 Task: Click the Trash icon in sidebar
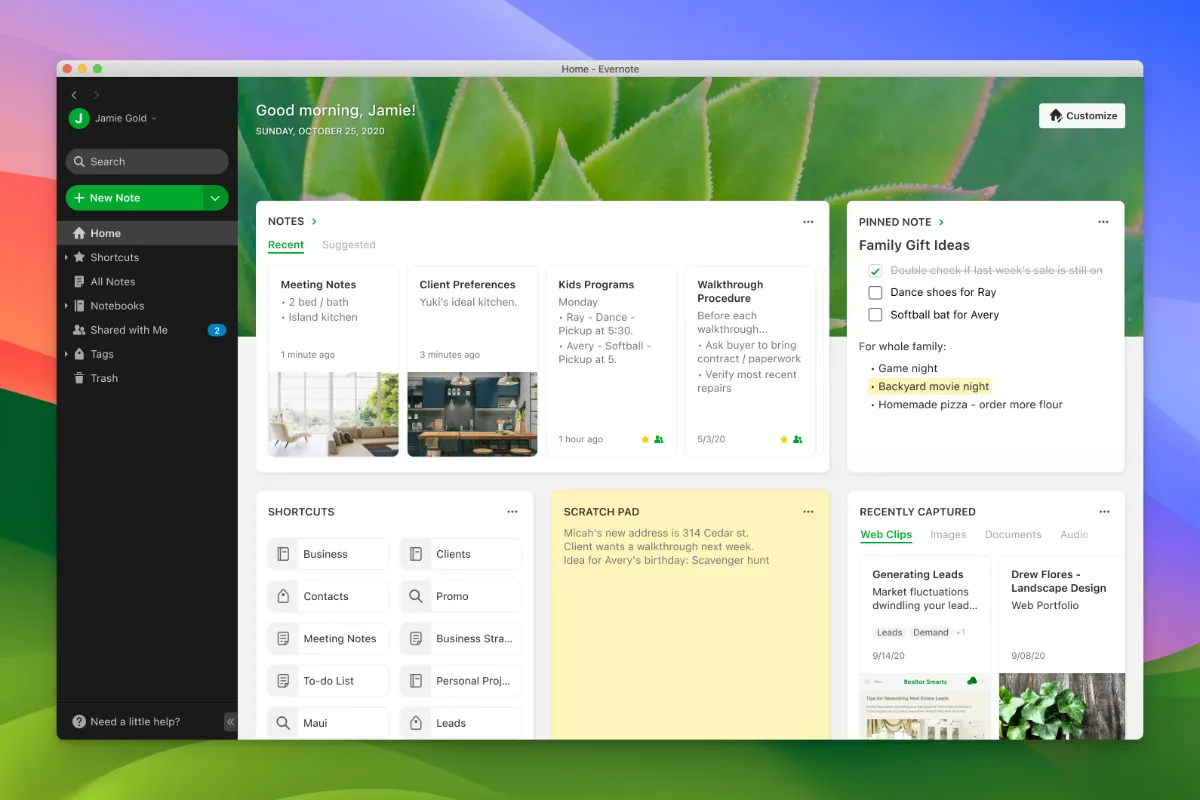click(x=79, y=378)
